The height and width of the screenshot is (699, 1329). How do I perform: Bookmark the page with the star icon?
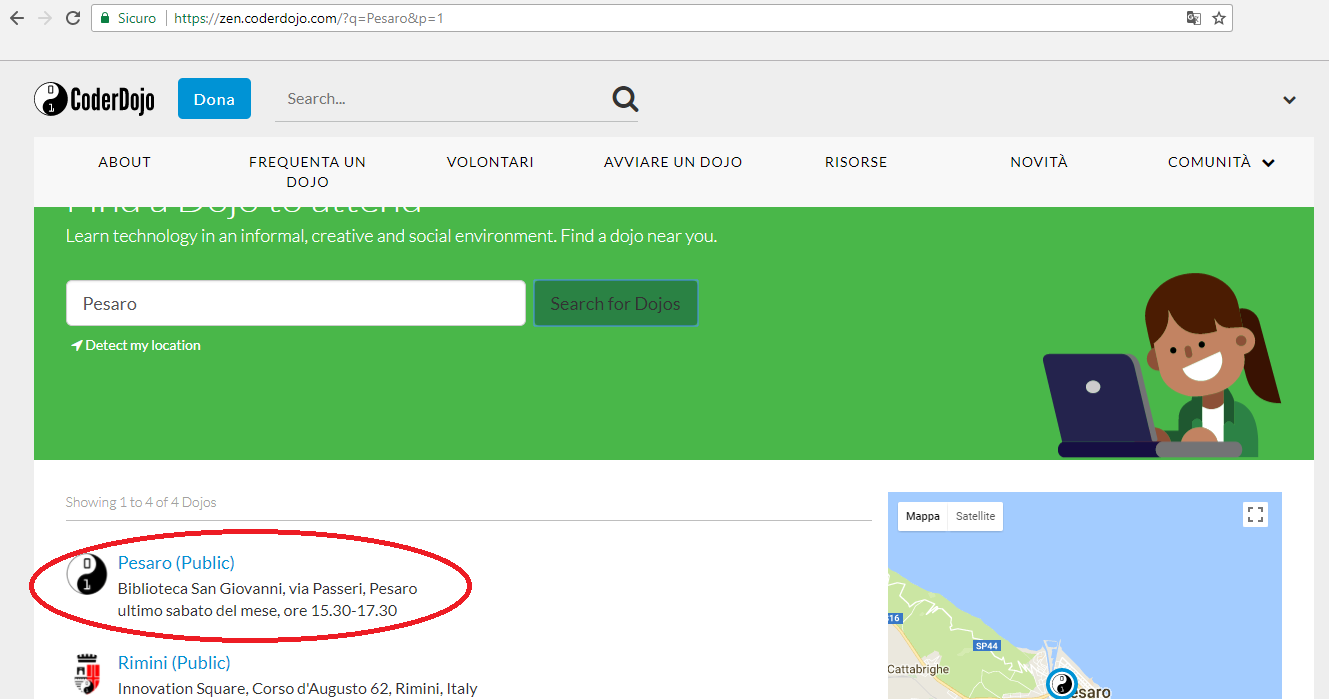click(1219, 18)
